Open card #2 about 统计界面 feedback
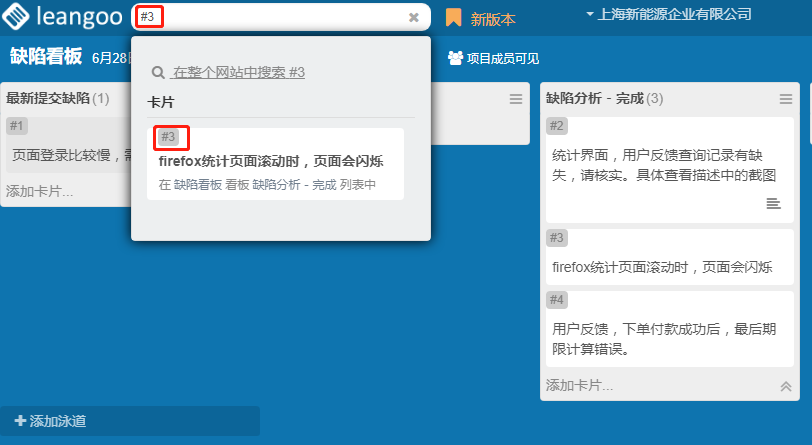812x445 pixels. (x=664, y=165)
